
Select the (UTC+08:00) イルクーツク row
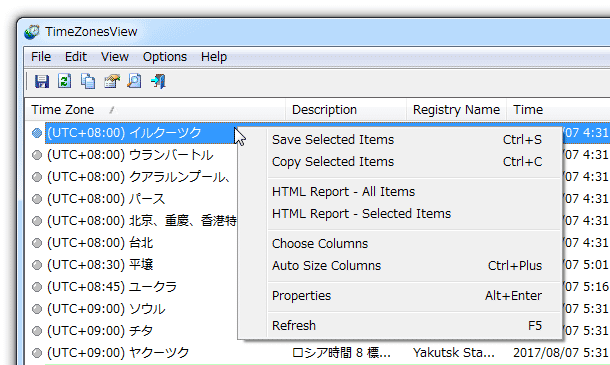[124, 133]
